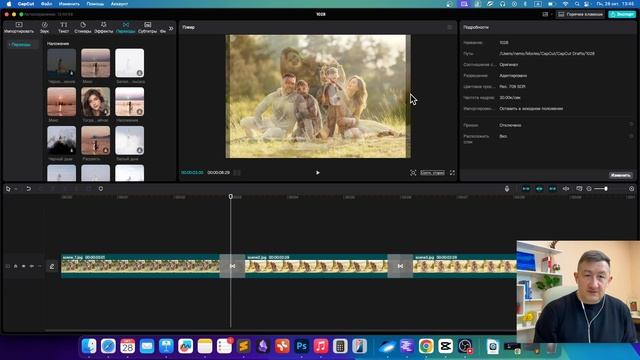
Task: Toggle the main track magnet
Action: pyautogui.click(x=526, y=189)
